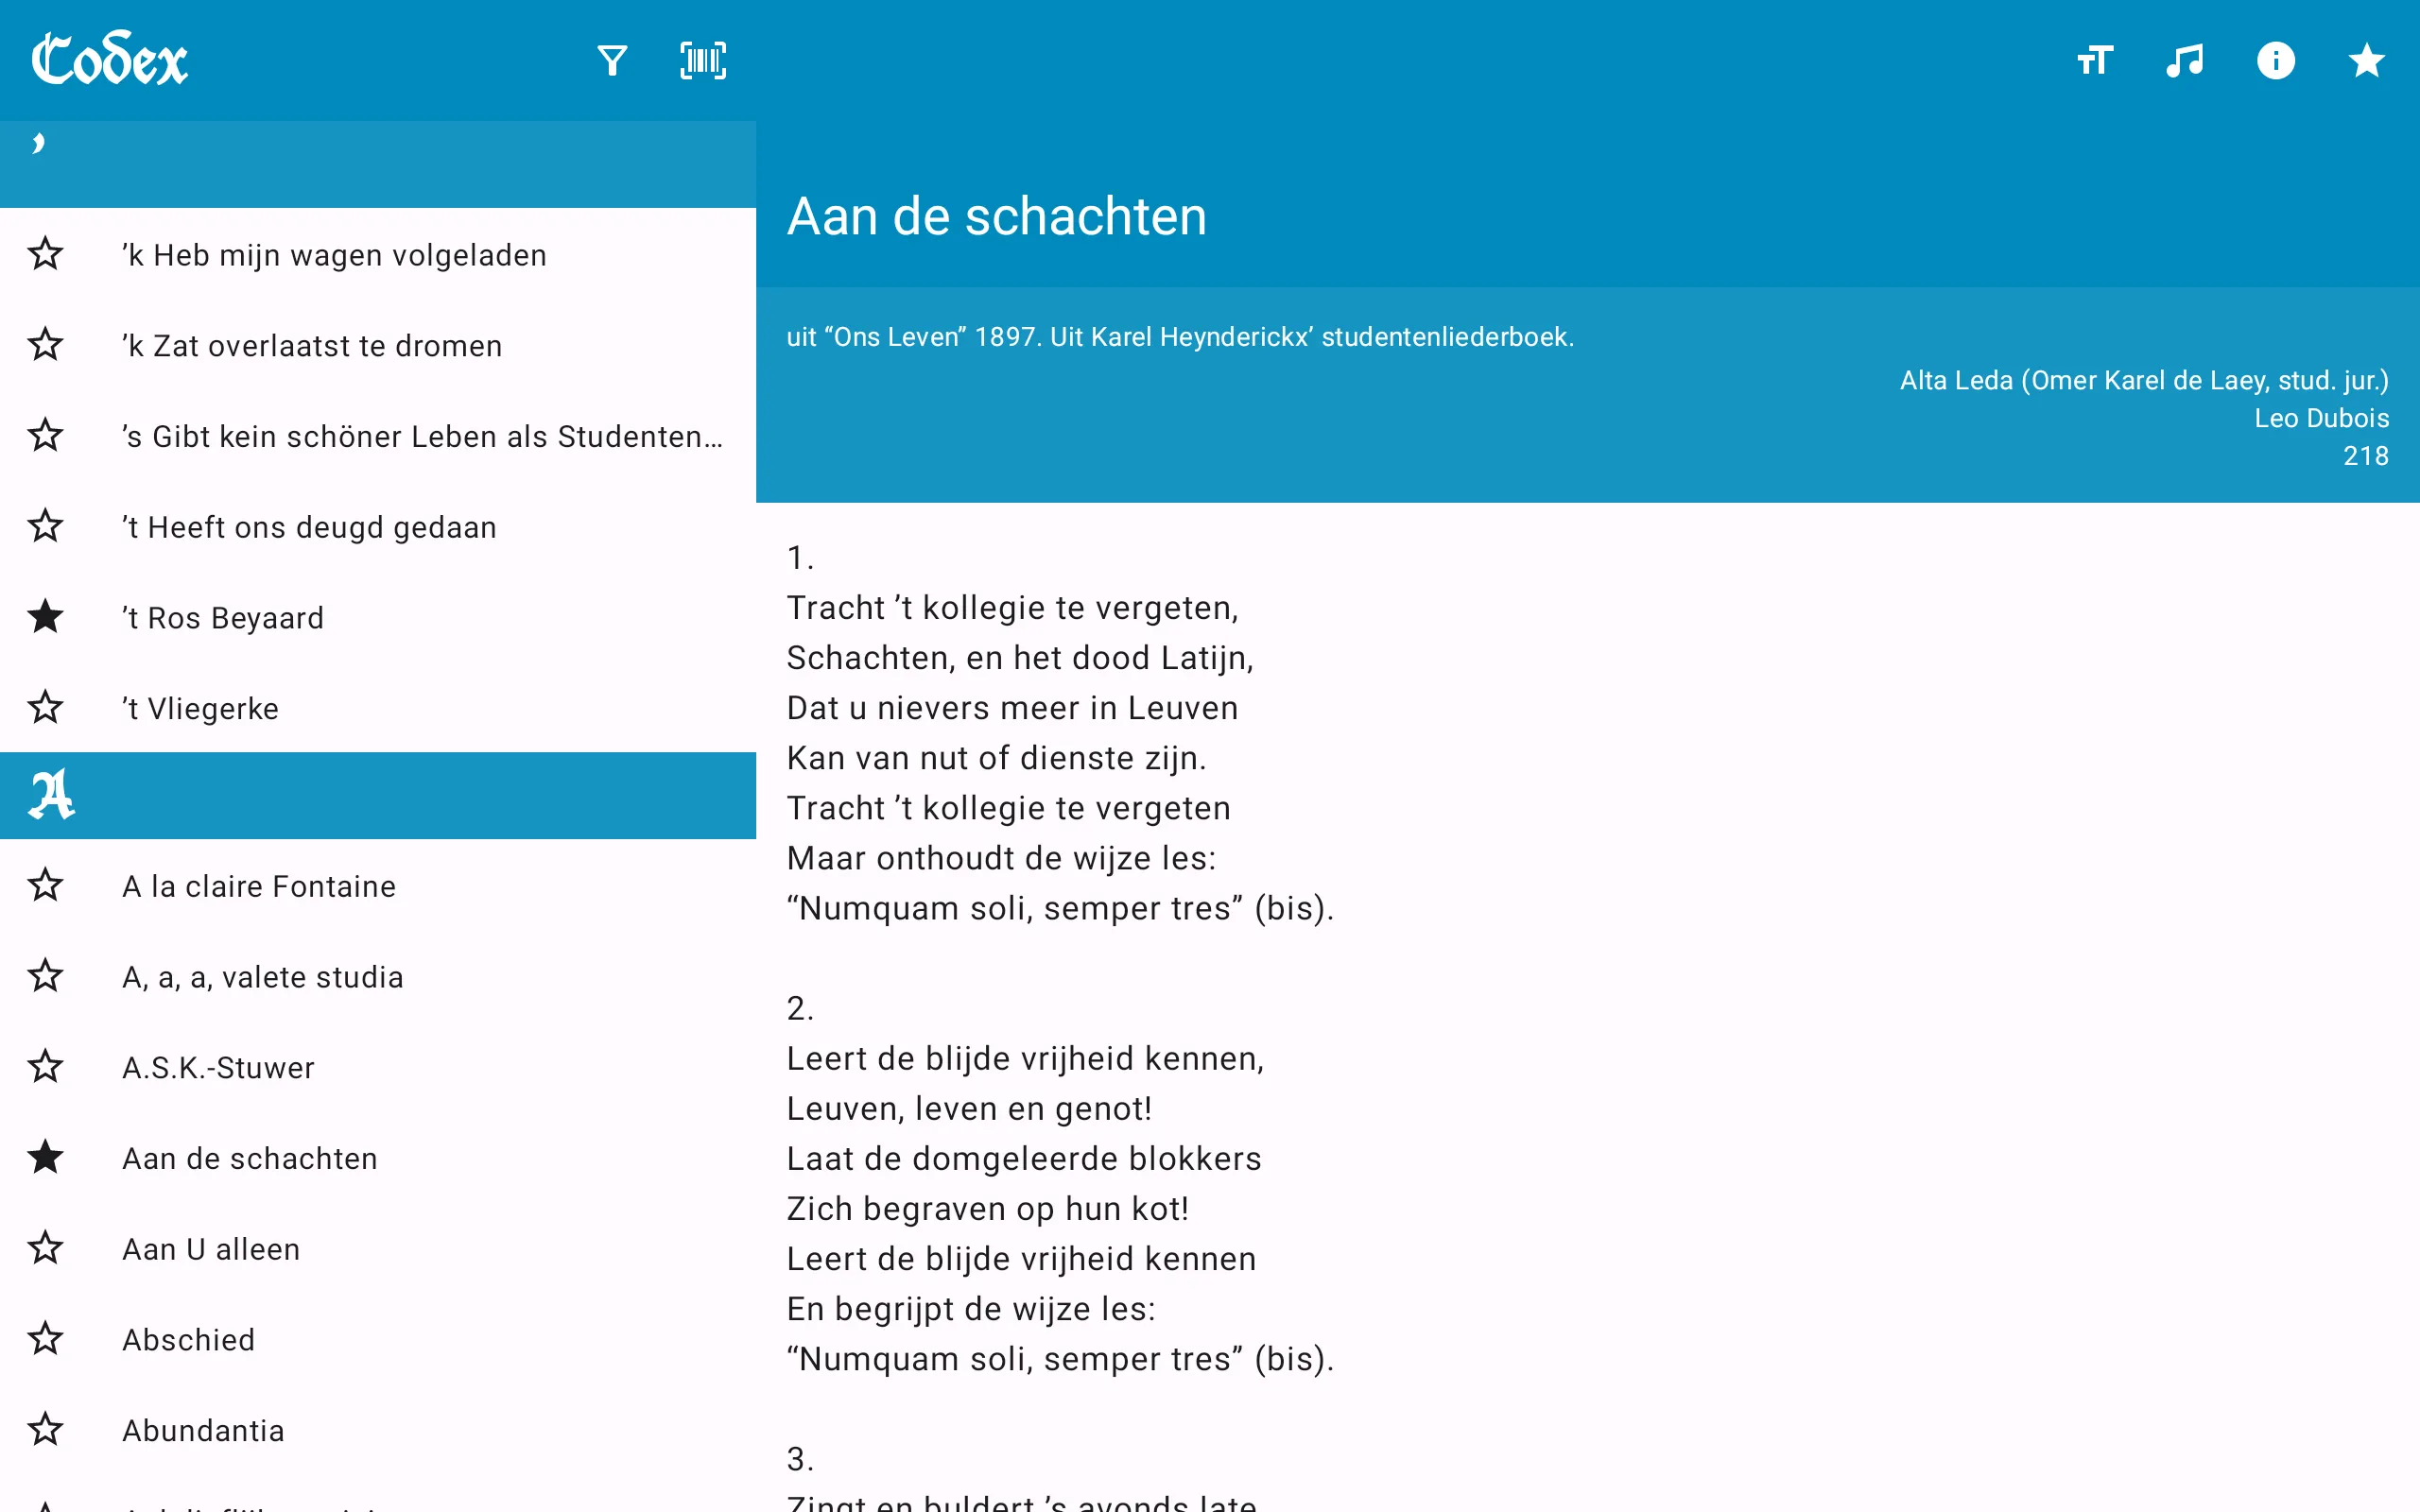Click the A section header
2420x1512 pixels.
tap(378, 795)
